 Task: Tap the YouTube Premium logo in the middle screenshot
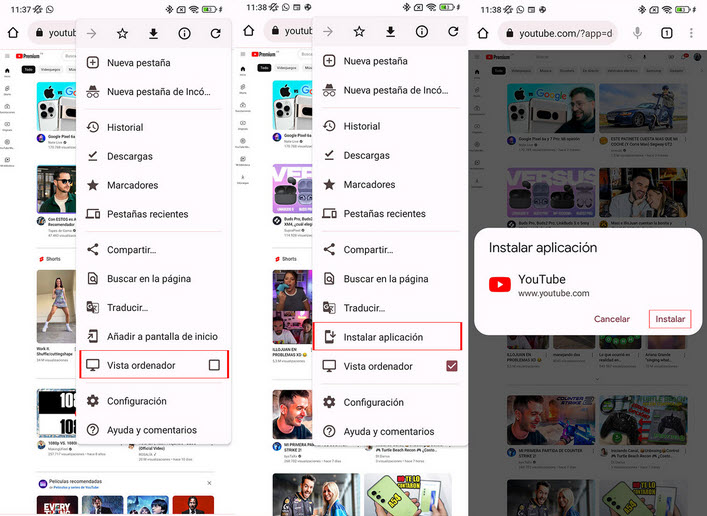coord(264,54)
